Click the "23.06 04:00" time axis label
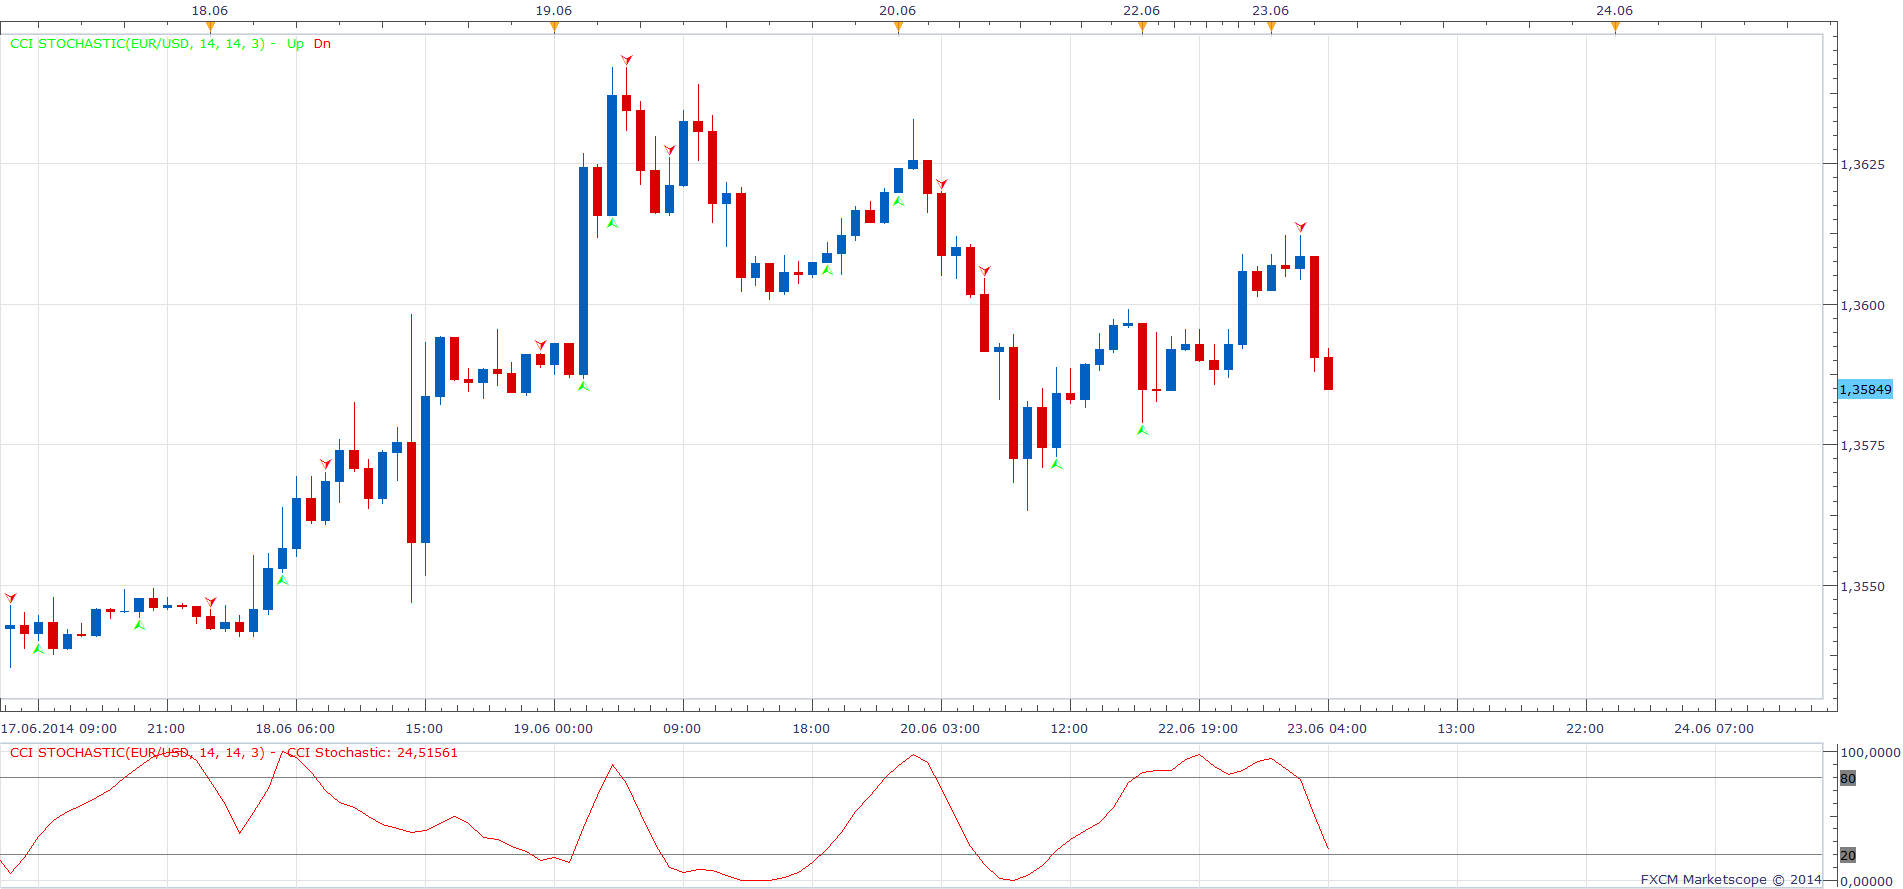Image resolution: width=1903 pixels, height=889 pixels. (1327, 728)
